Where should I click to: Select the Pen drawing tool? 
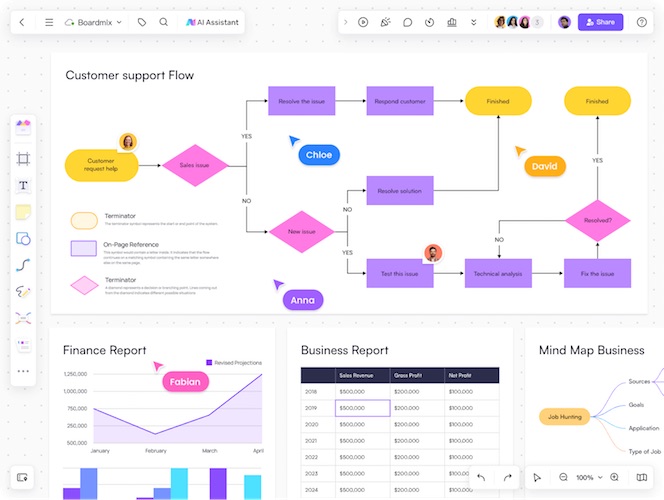pyautogui.click(x=23, y=292)
